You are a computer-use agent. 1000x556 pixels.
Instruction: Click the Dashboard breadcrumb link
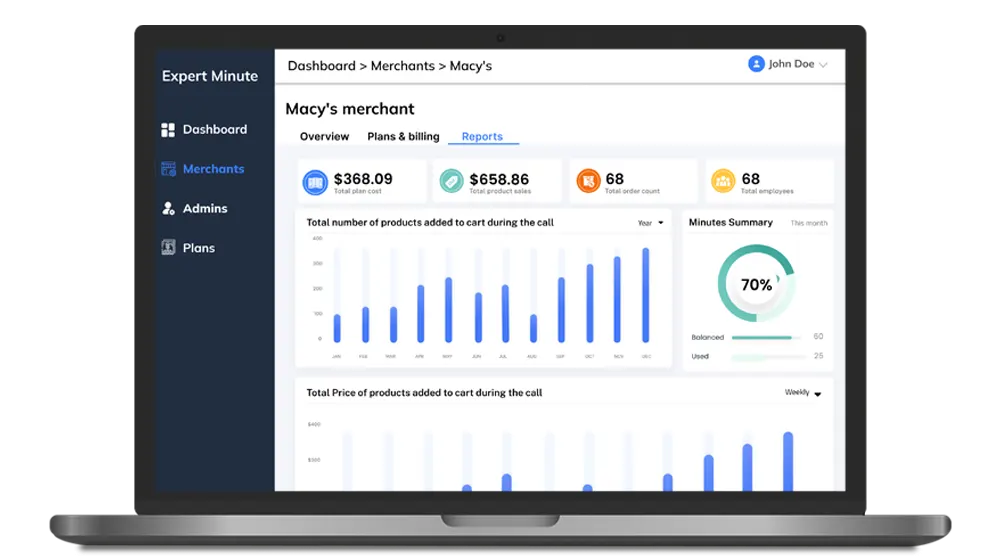click(321, 66)
